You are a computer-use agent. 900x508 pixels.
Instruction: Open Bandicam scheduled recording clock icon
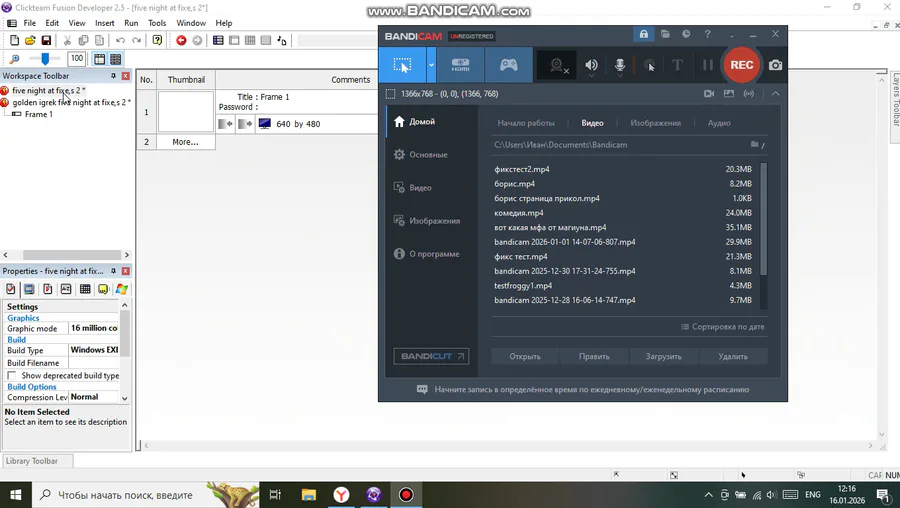(686, 34)
